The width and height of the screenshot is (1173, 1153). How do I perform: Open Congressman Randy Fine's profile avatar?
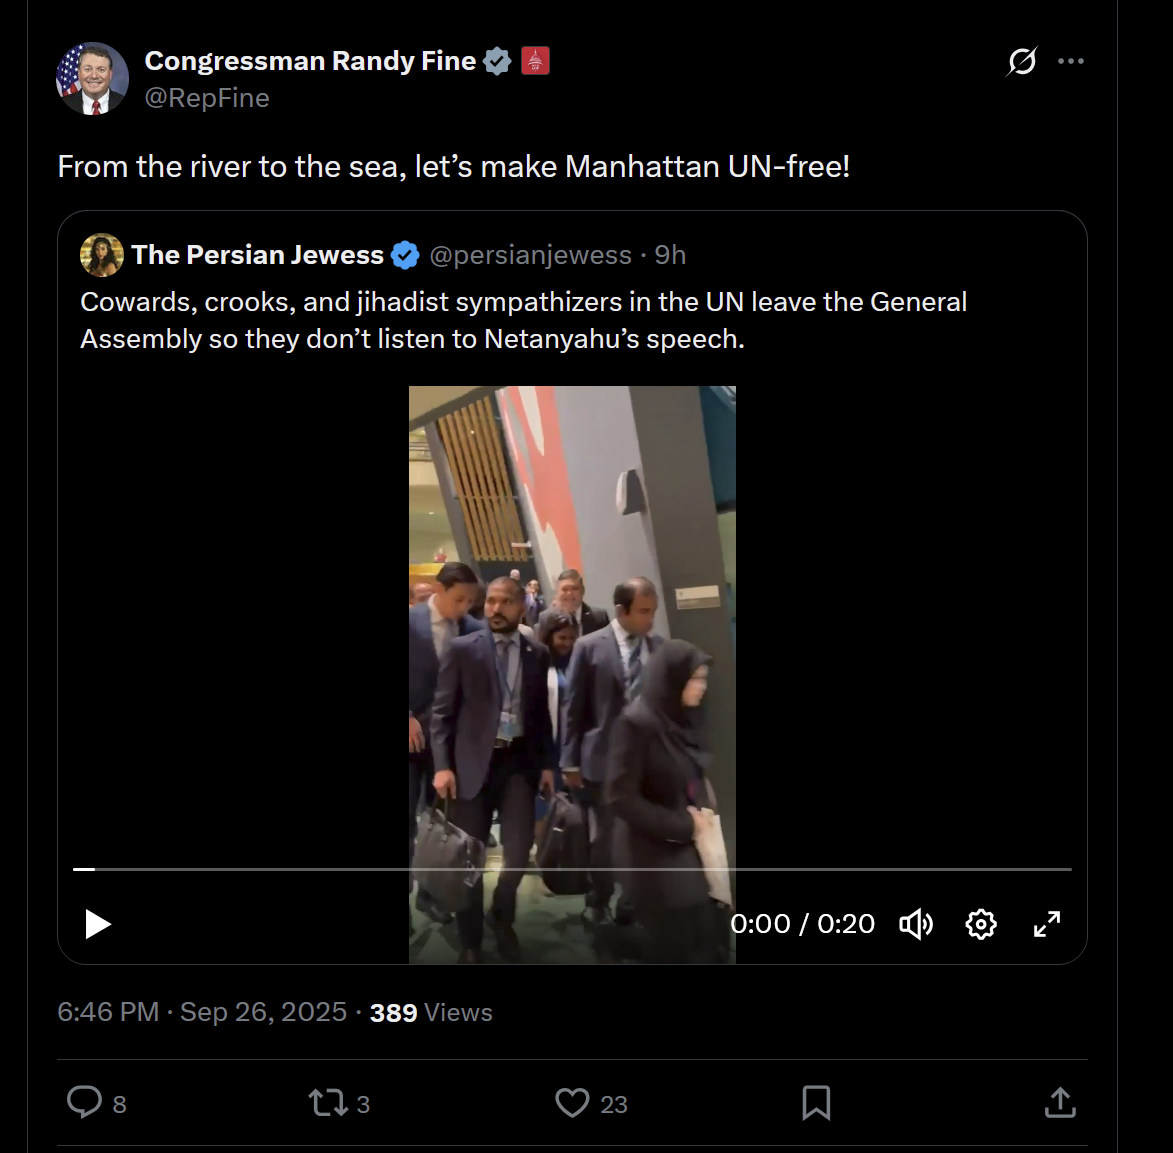coord(92,79)
